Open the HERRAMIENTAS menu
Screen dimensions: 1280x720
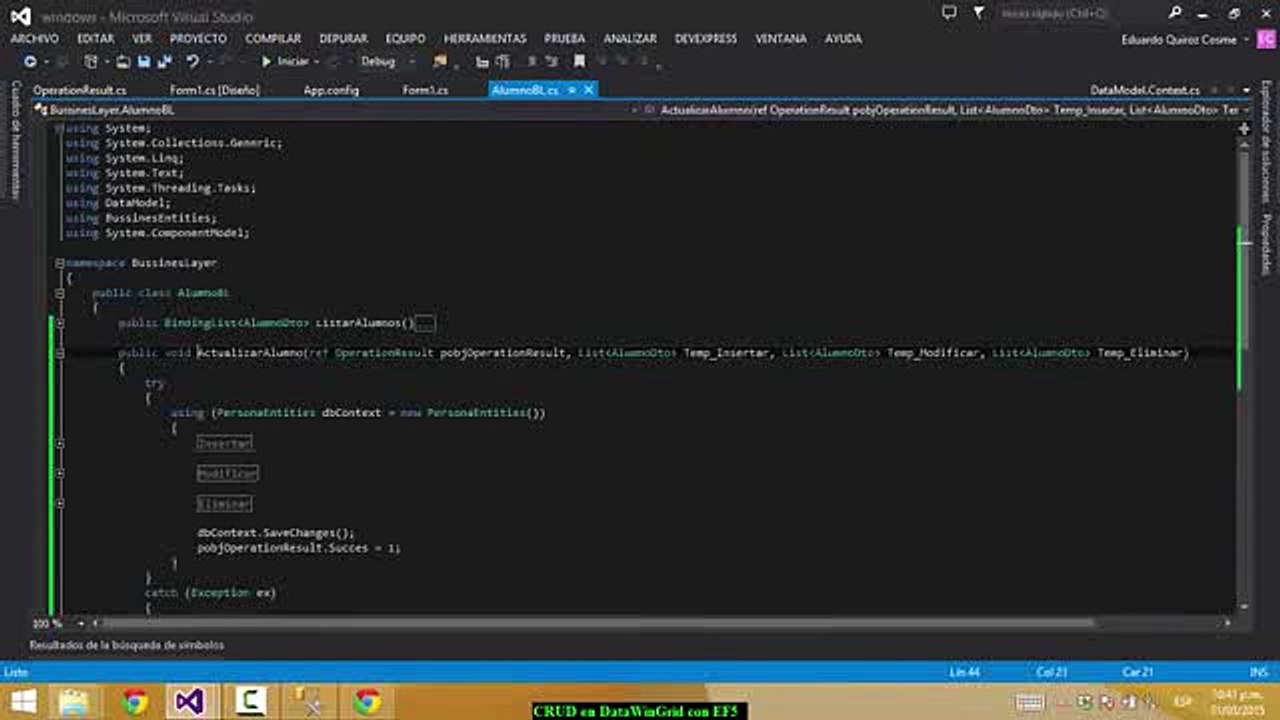(485, 39)
